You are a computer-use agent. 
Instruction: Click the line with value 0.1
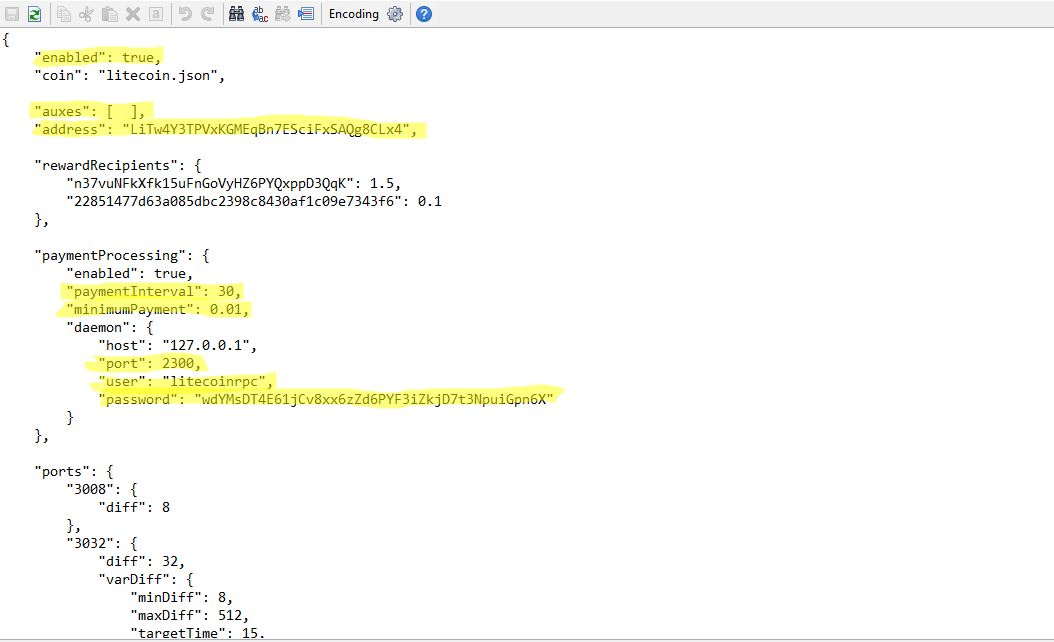[x=254, y=202]
